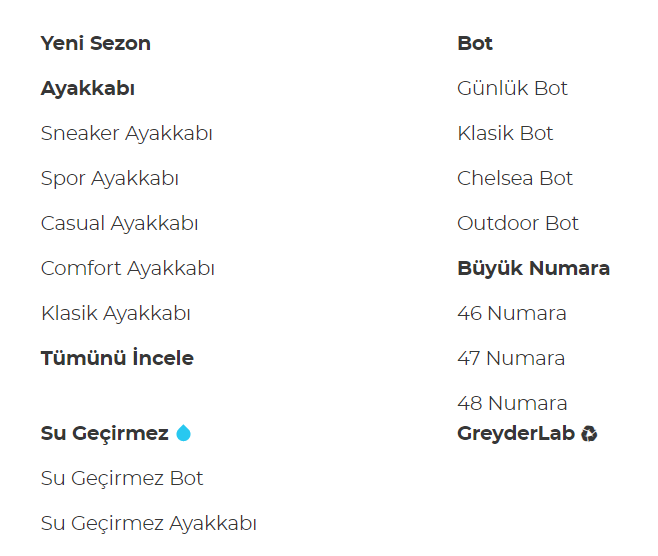Navigate to Chelsea Bot
The width and height of the screenshot is (658, 556).
coord(515,178)
